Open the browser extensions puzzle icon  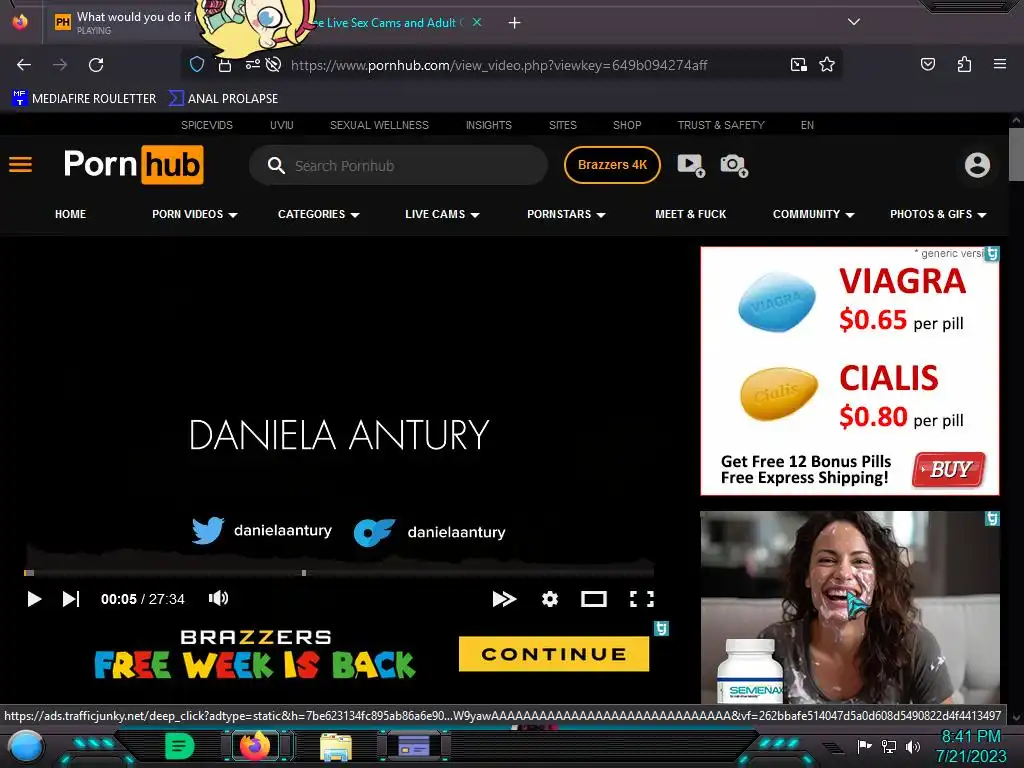coord(964,64)
